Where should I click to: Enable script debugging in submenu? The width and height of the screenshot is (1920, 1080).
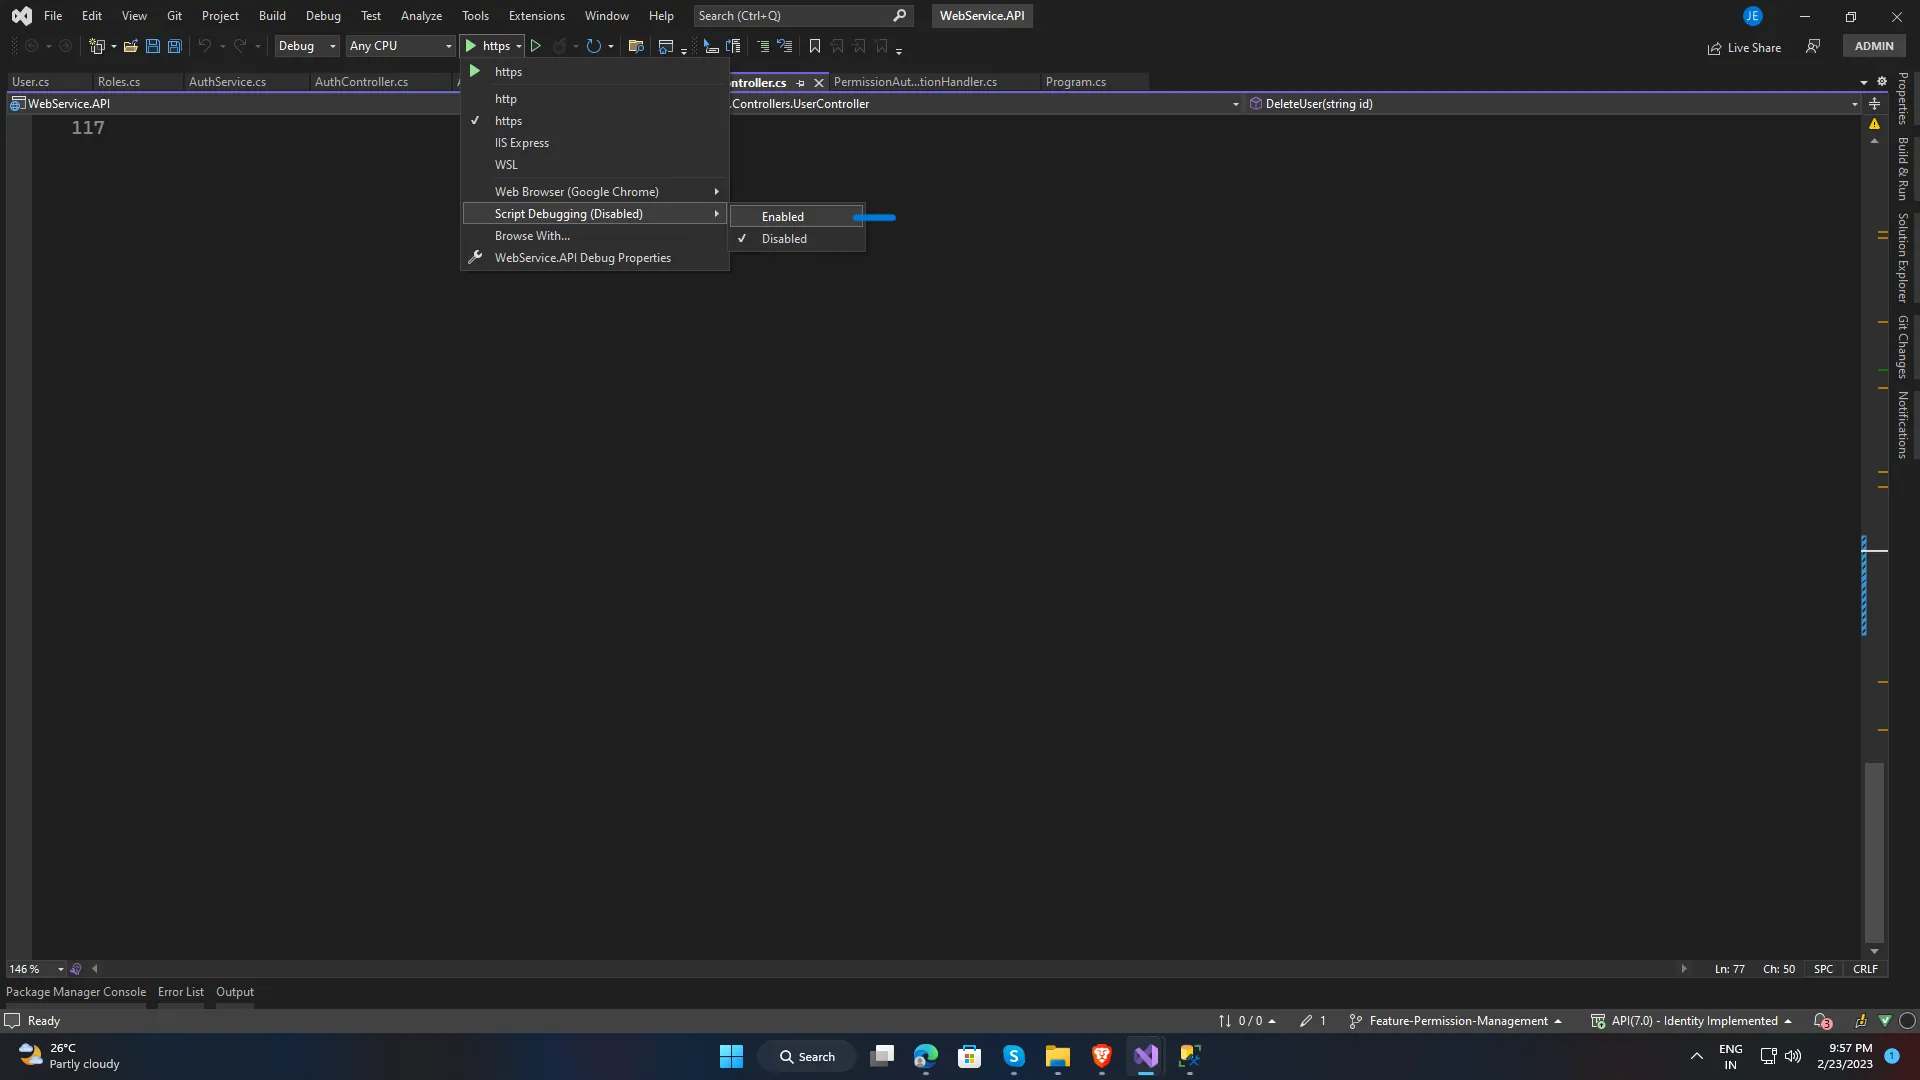point(783,217)
